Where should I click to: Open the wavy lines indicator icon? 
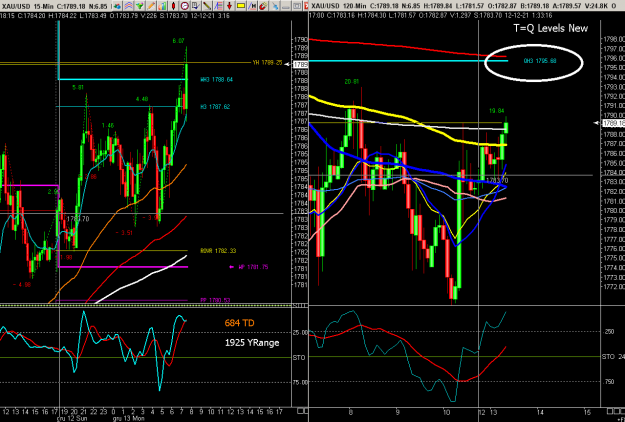pyautogui.click(x=128, y=6)
